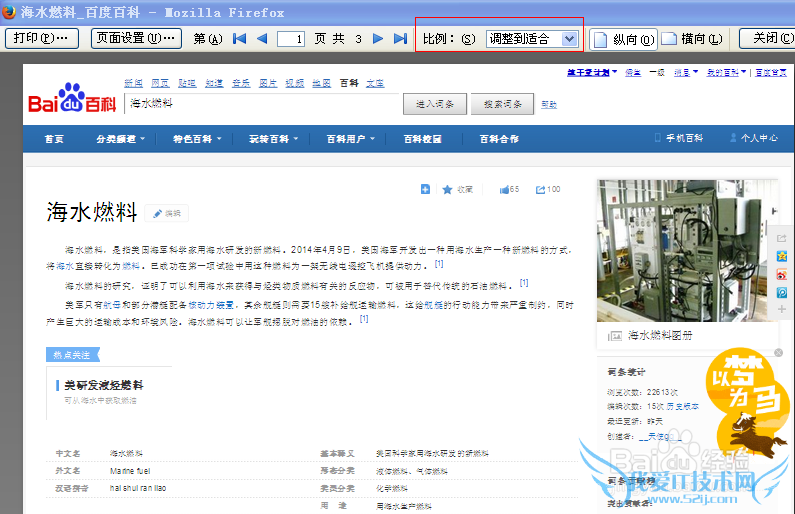Click the page number input field
The width and height of the screenshot is (795, 514).
[291, 39]
